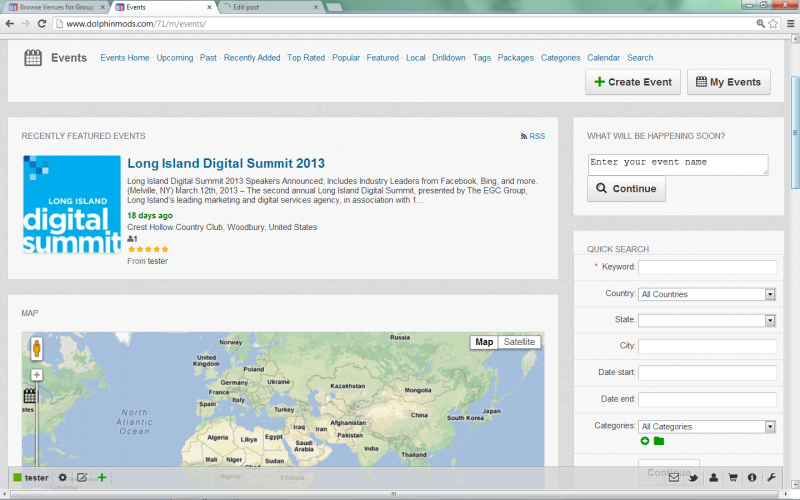Viewport: 800px width, 500px height.
Task: Click the RSS feed icon
Action: tap(523, 136)
